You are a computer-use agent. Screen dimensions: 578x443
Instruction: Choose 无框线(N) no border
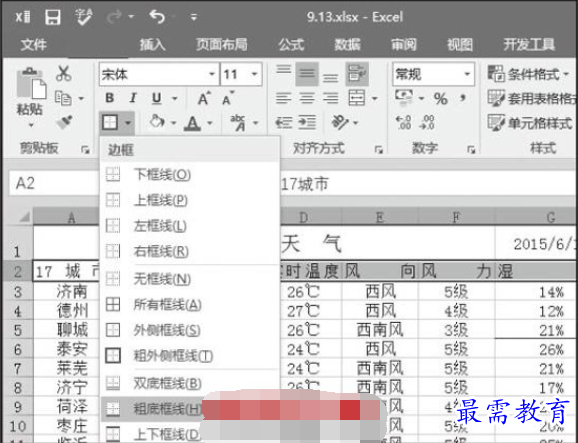(x=190, y=279)
